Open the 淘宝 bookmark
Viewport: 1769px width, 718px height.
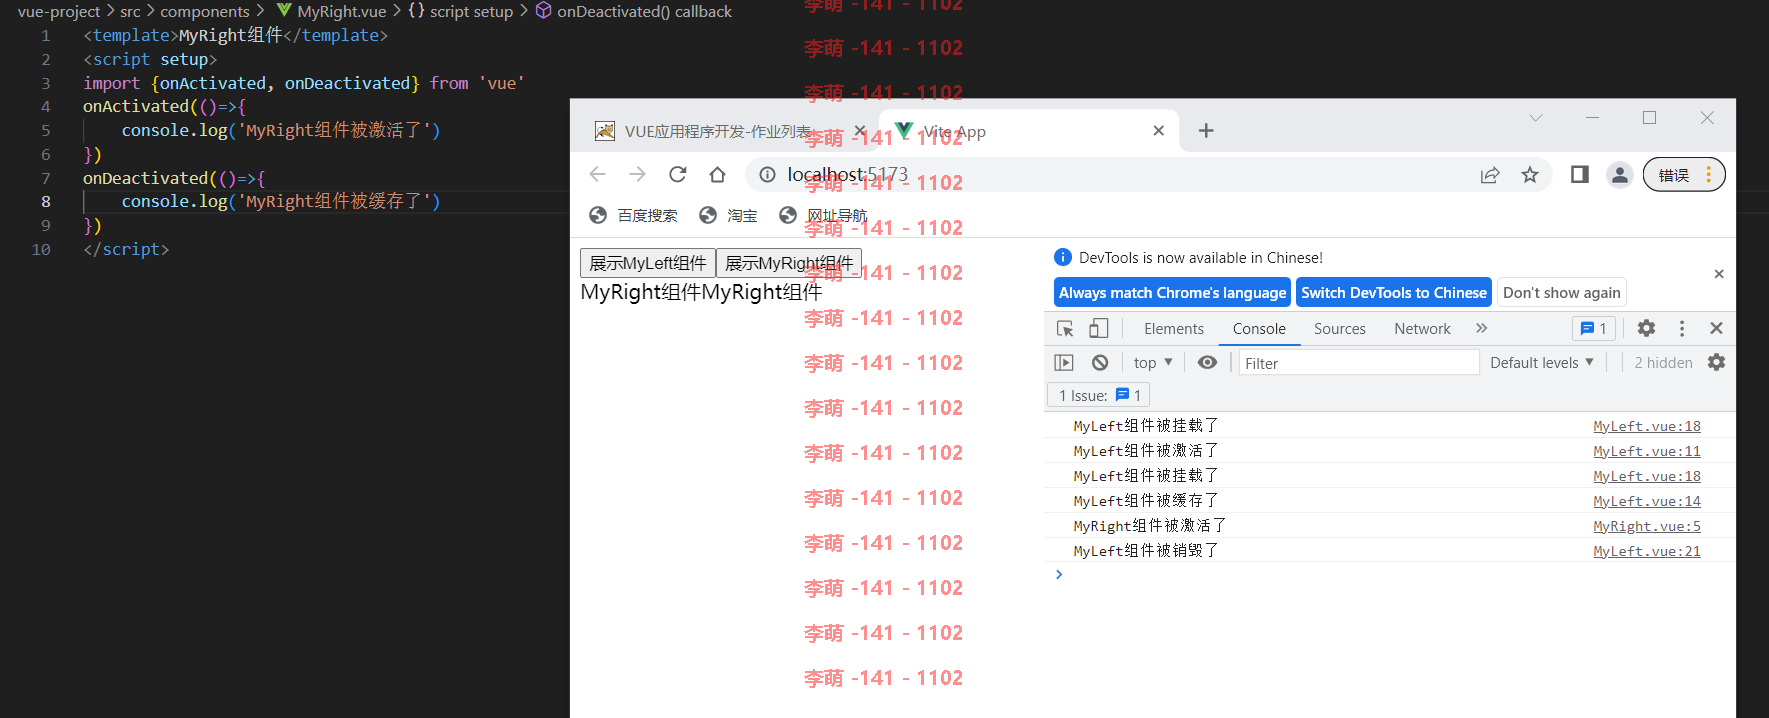tap(728, 215)
